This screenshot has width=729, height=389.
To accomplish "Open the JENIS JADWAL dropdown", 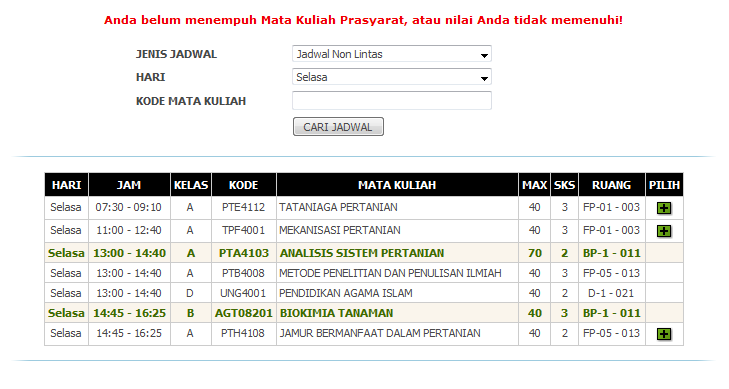I will pyautogui.click(x=391, y=54).
